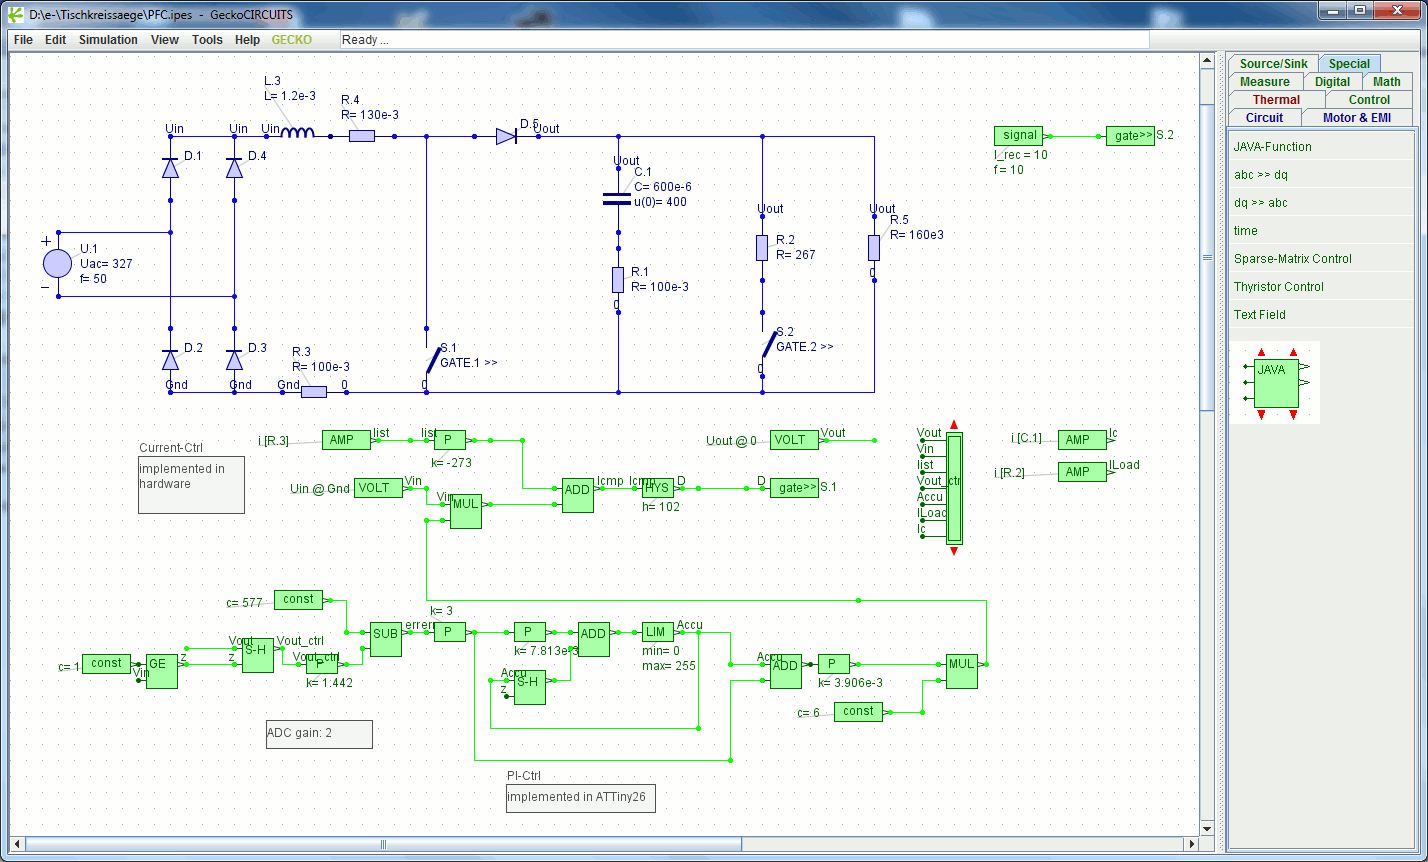
Task: Click the GECKO menu link
Action: 291,40
